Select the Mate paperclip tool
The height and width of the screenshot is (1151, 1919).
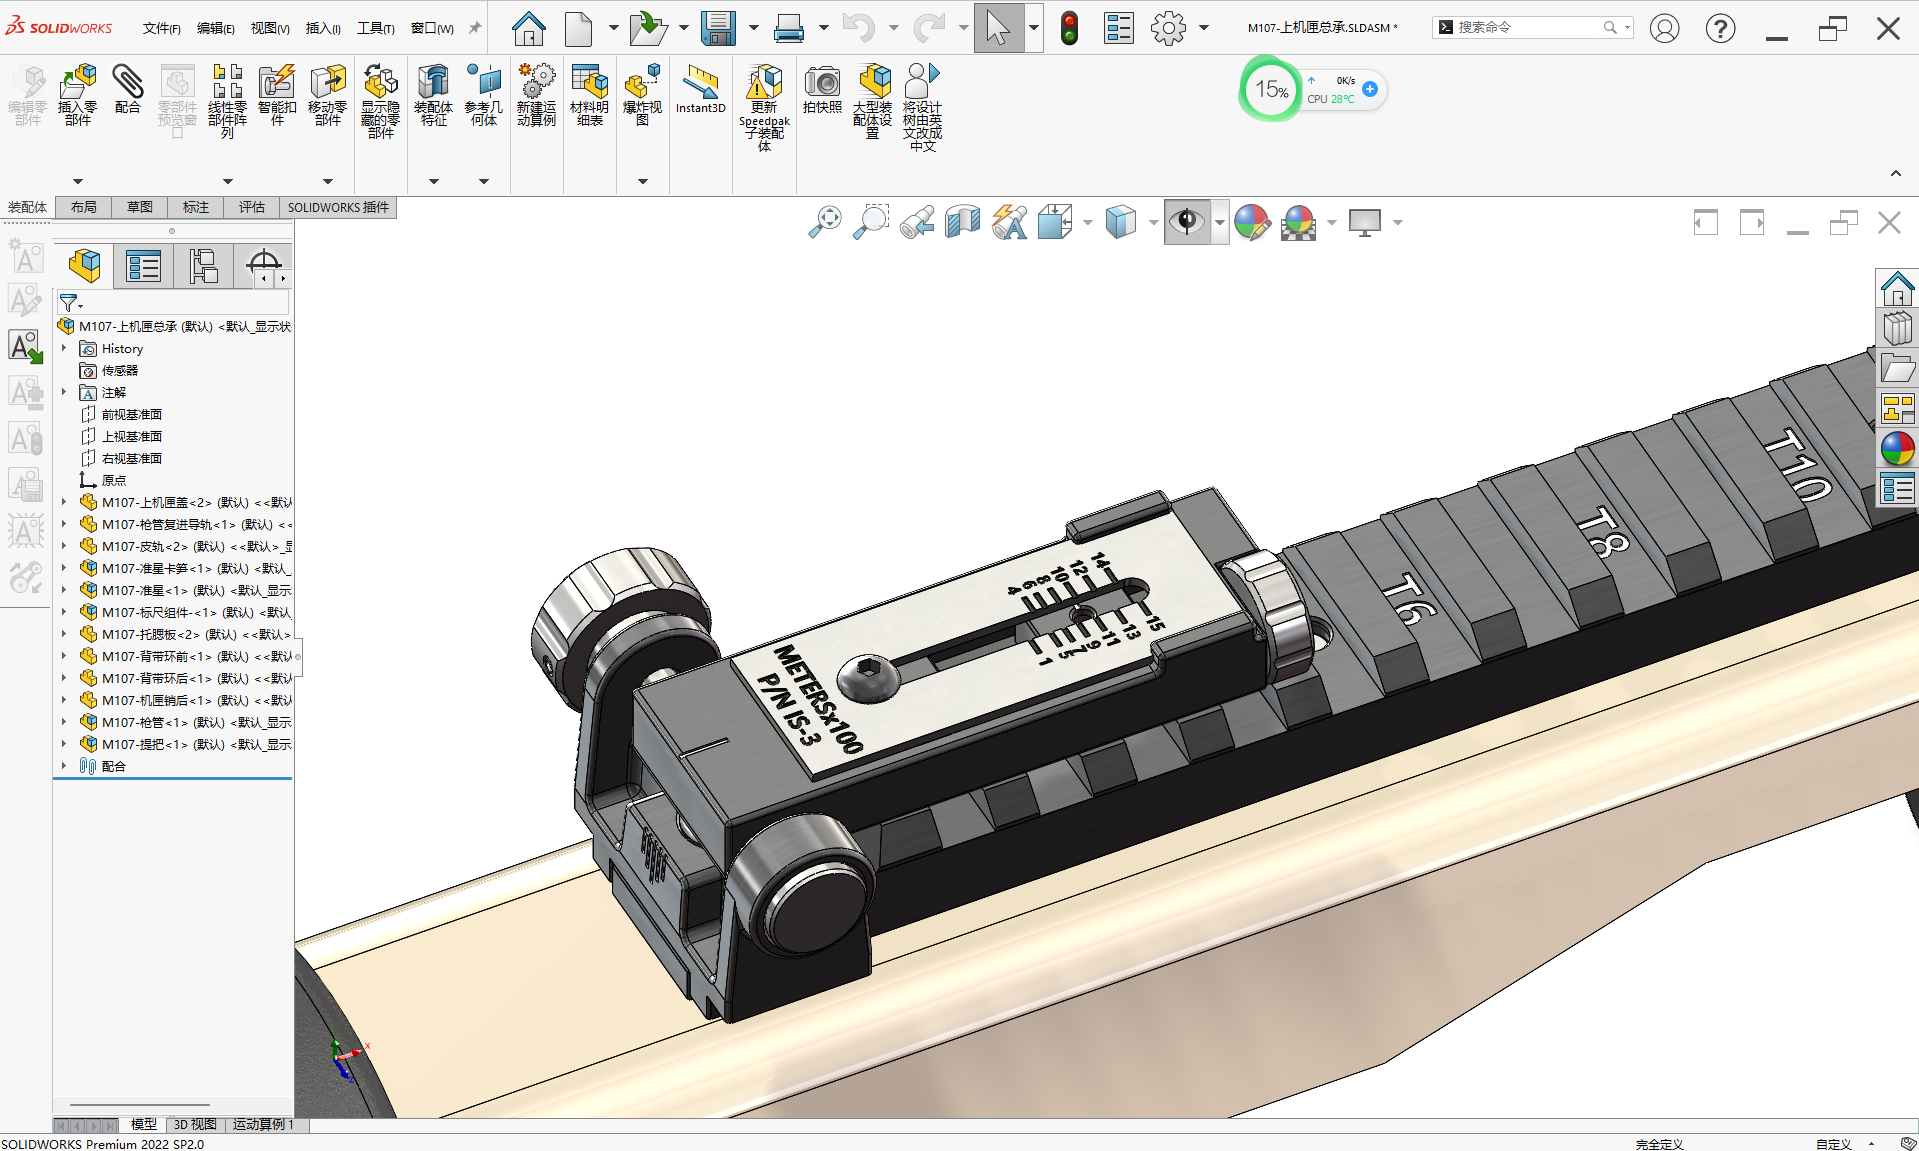coord(127,89)
